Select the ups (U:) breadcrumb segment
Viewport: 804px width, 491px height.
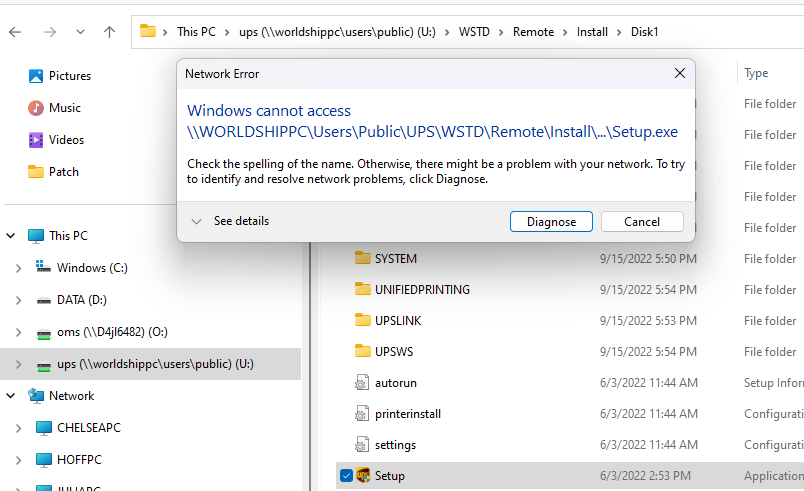pos(337,32)
